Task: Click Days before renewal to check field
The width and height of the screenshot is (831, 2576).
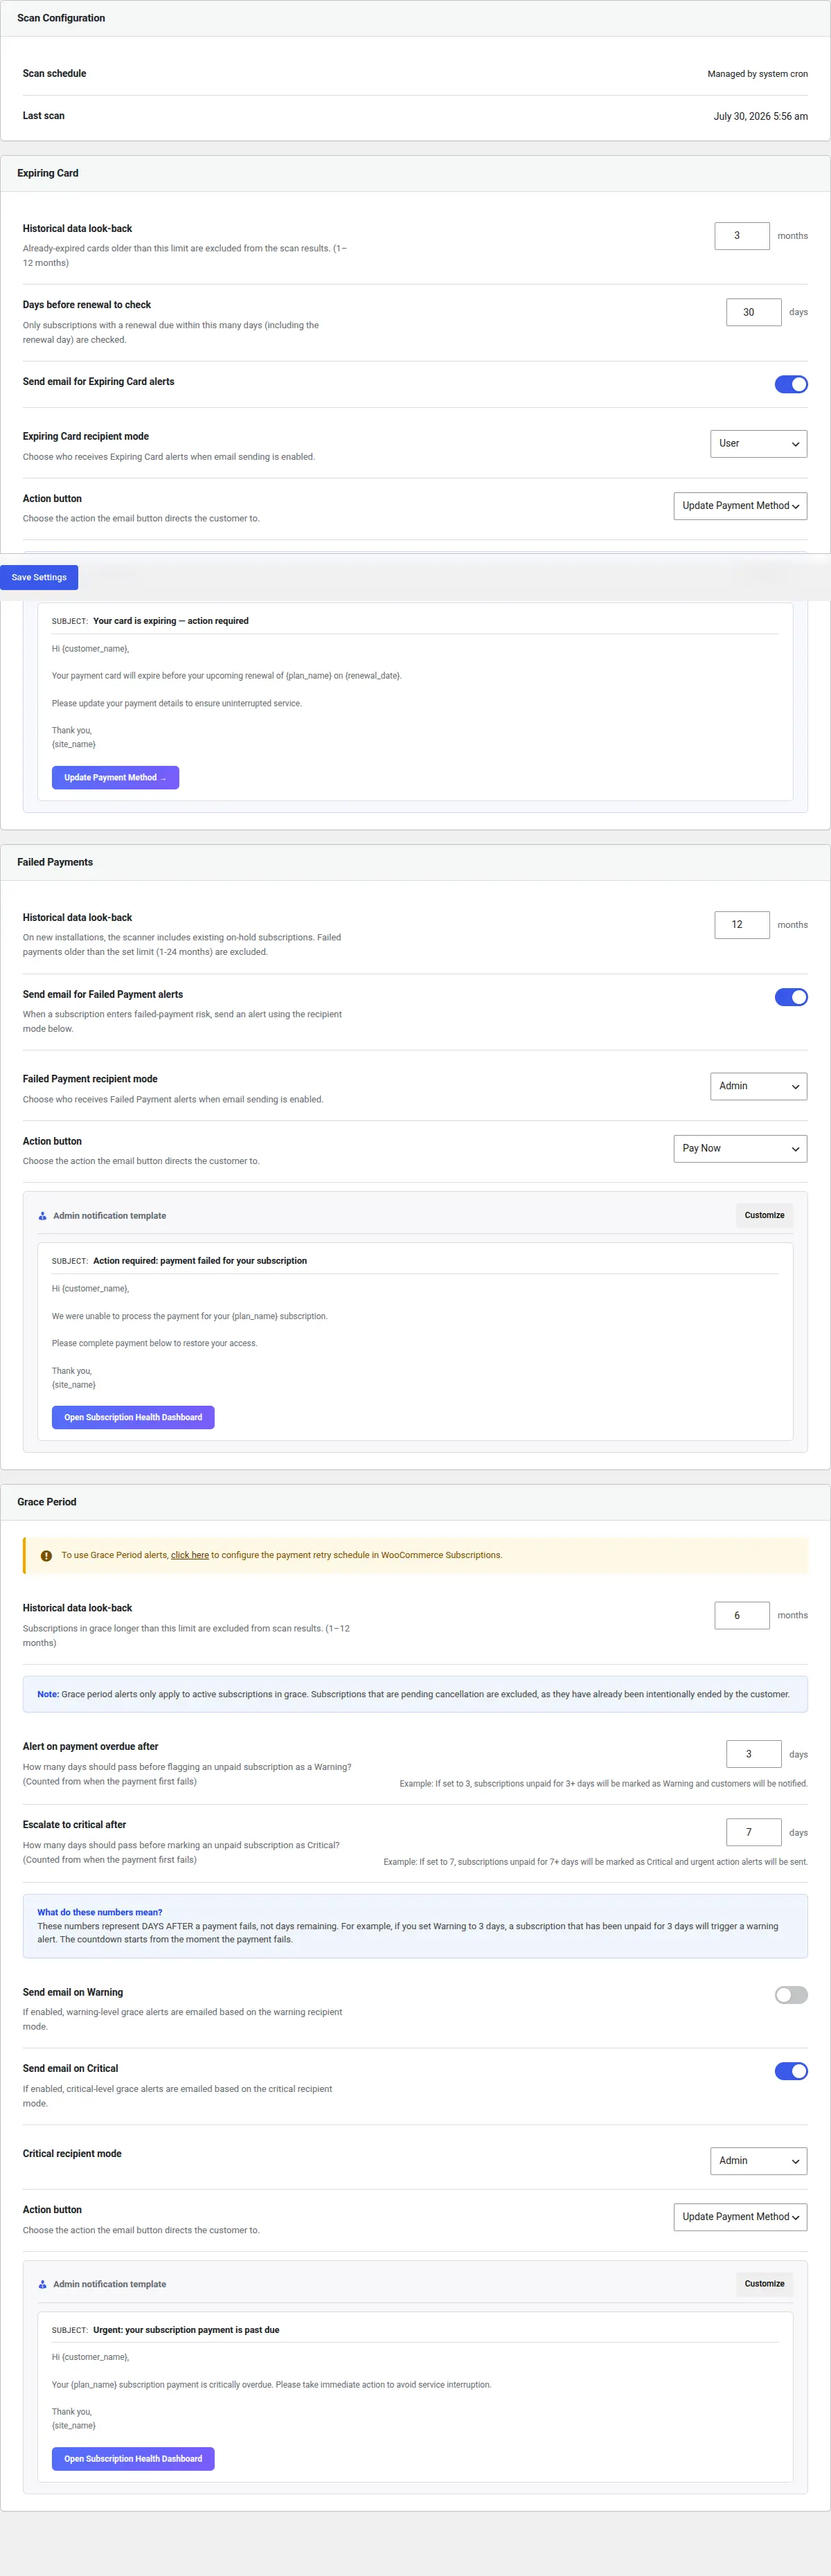Action: (x=753, y=312)
